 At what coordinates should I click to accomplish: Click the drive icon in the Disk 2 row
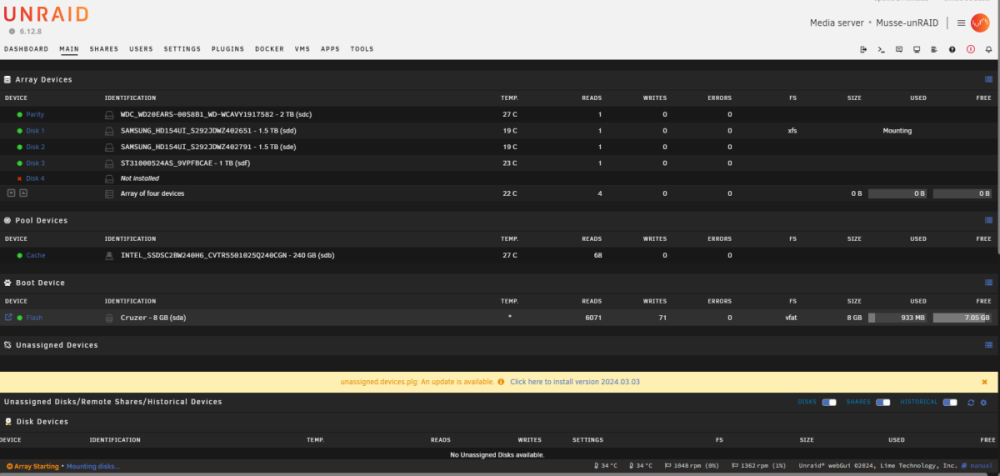click(x=109, y=147)
